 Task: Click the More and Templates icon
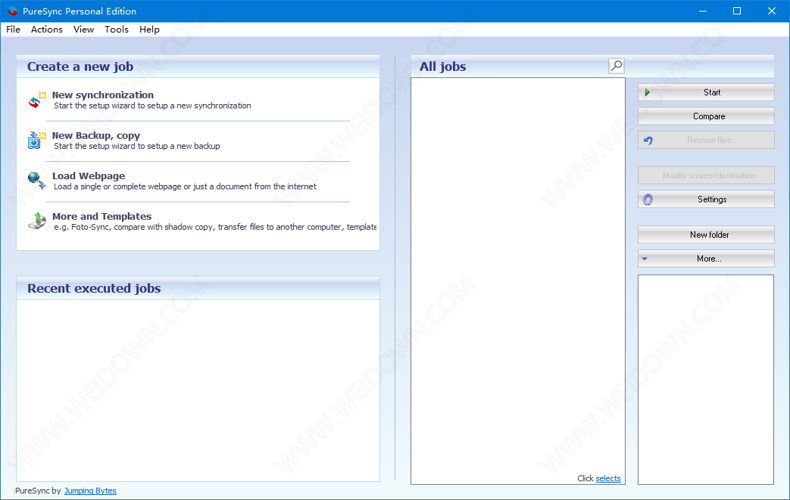tap(37, 221)
